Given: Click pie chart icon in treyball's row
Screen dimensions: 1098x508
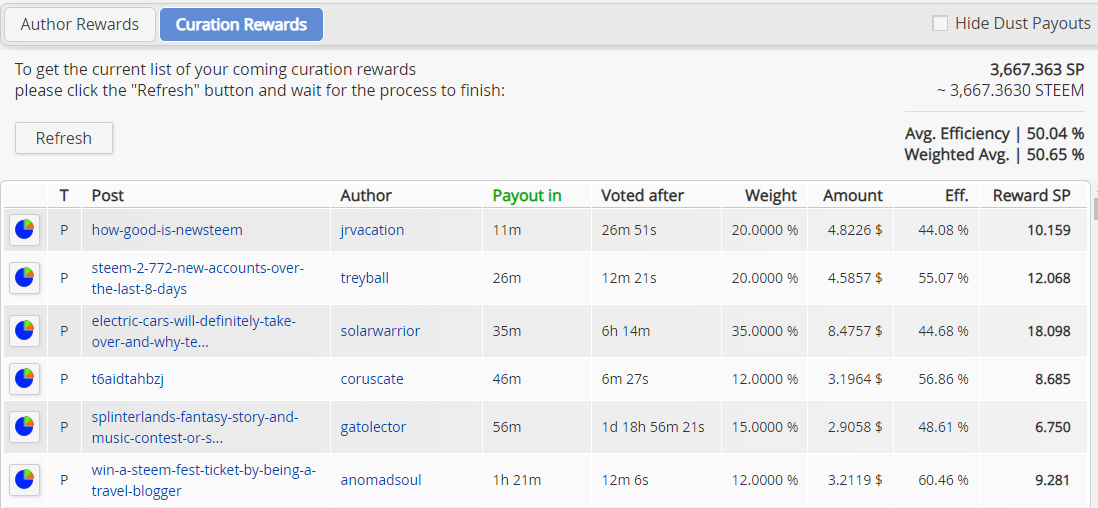Looking at the screenshot, I should (24, 278).
